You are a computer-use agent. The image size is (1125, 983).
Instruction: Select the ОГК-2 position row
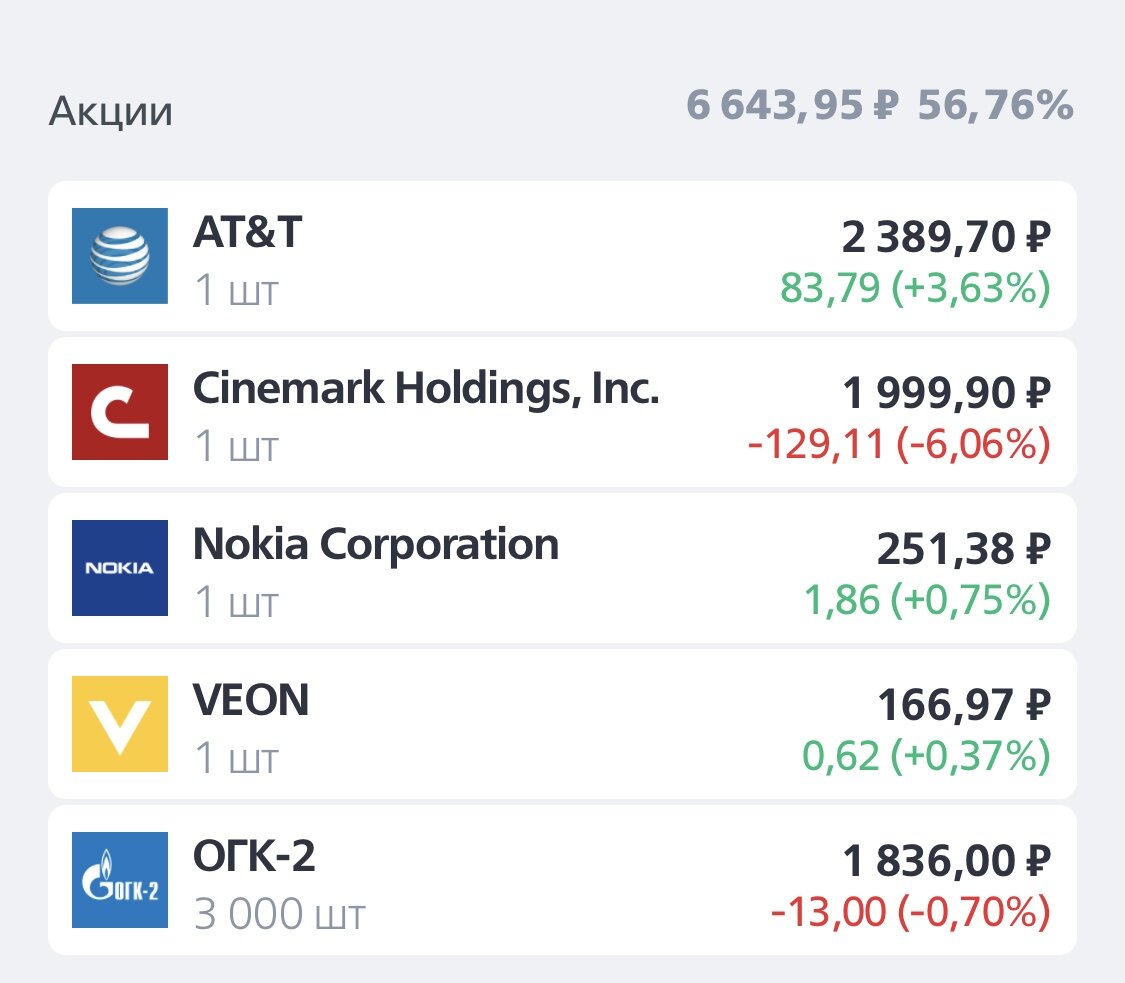560,879
